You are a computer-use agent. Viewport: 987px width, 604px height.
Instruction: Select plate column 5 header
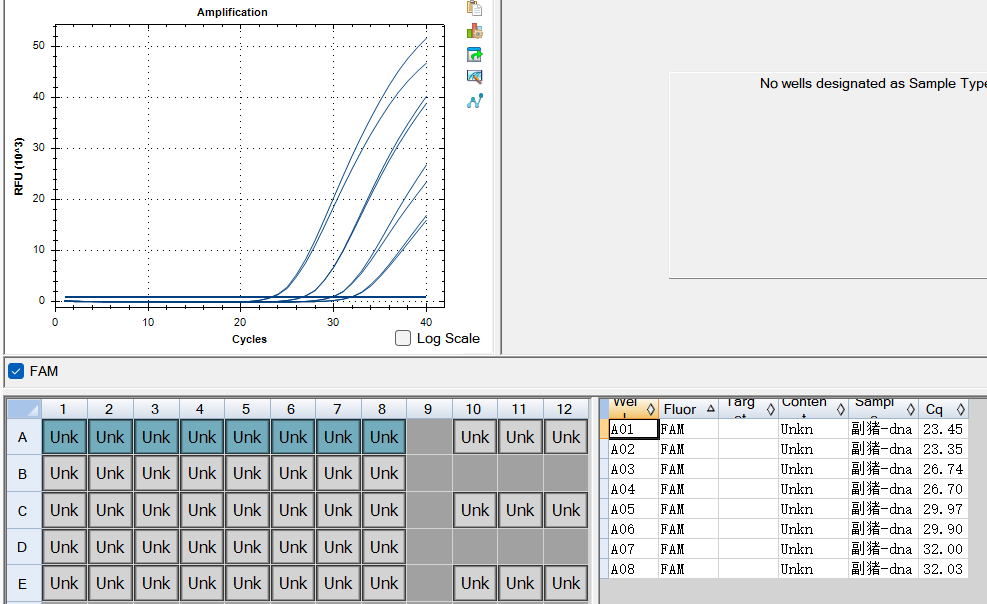247,409
